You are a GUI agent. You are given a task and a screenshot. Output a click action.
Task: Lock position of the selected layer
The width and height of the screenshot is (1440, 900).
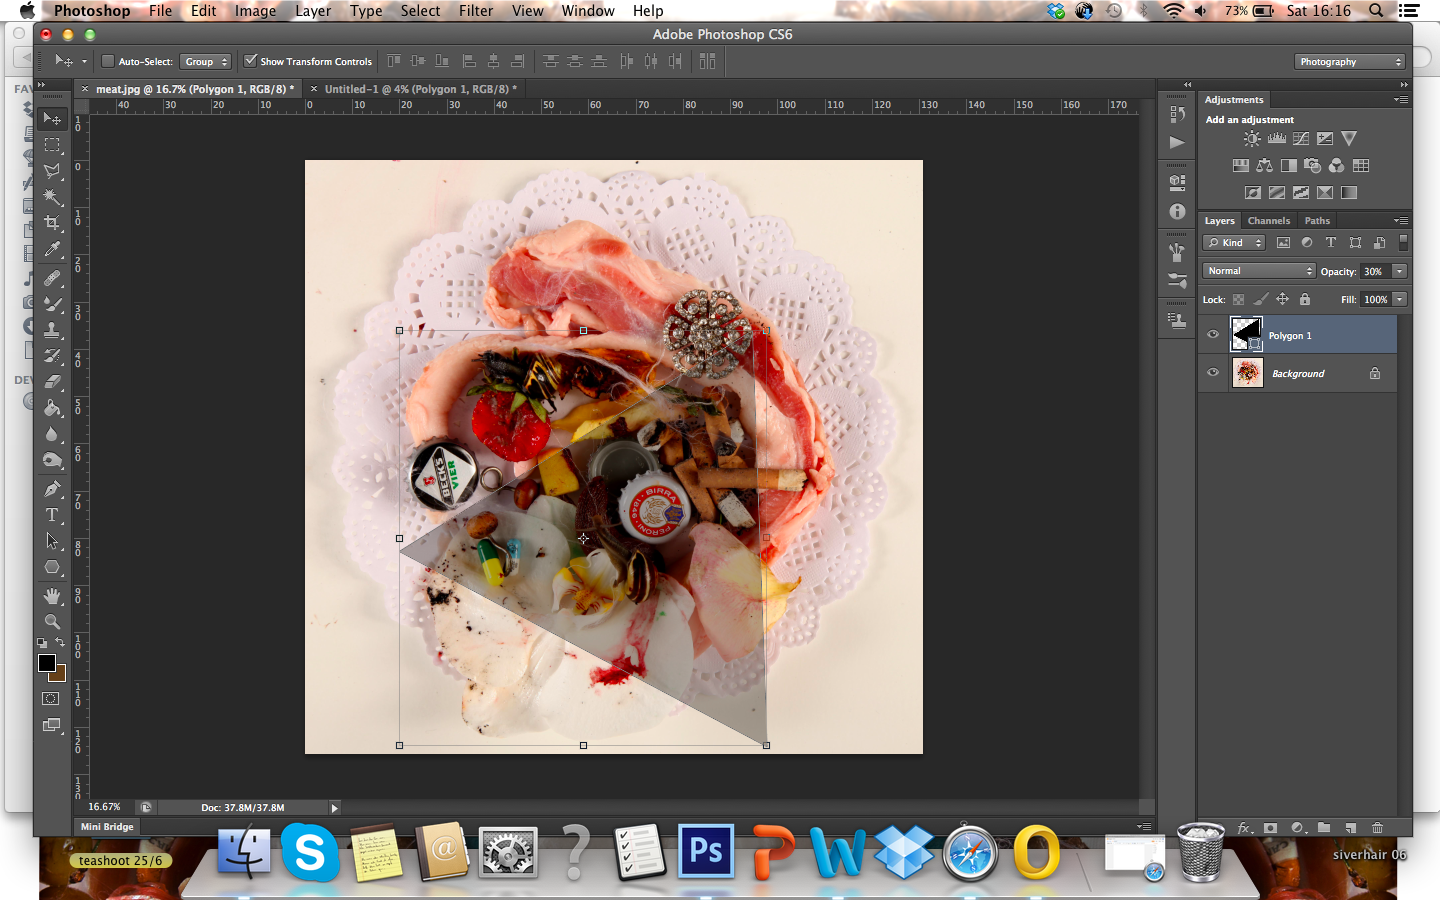(x=1281, y=299)
